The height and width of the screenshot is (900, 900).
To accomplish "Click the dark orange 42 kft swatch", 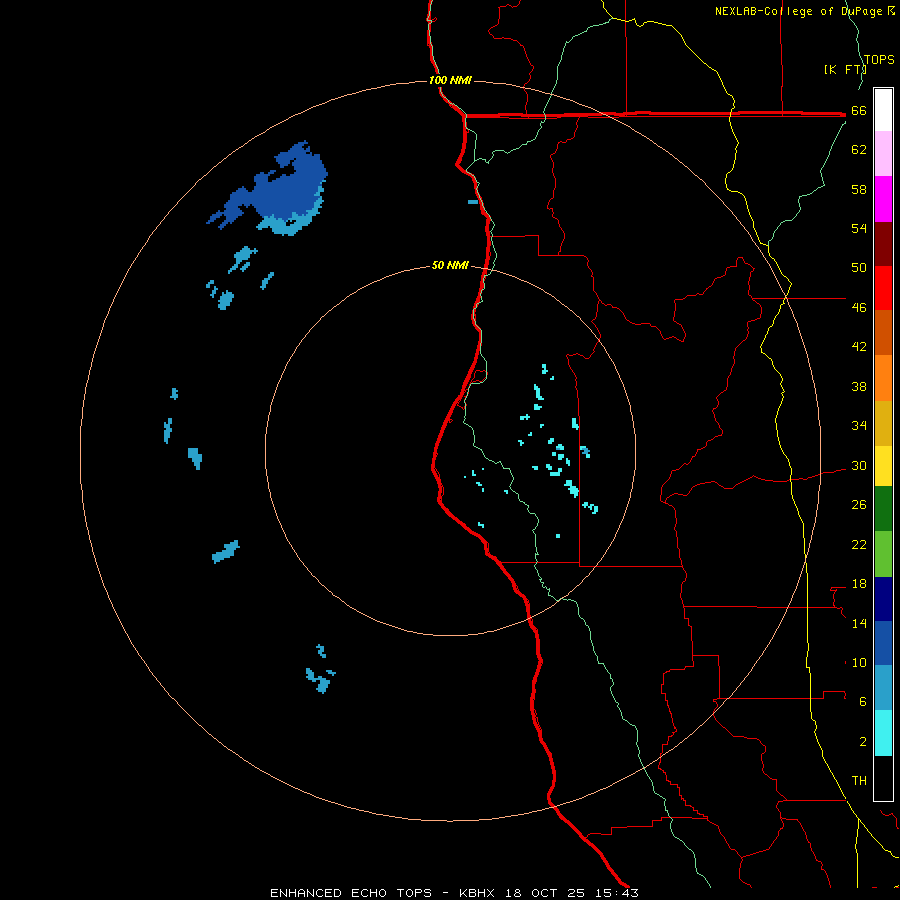I will (x=883, y=332).
